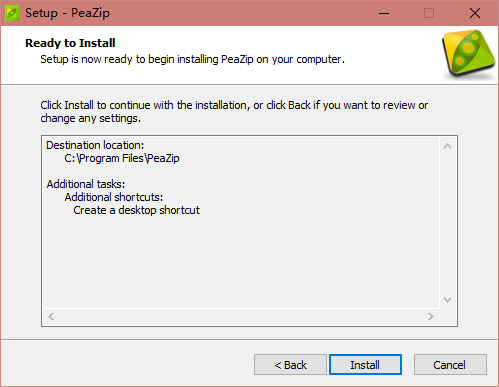499x387 pixels.
Task: Click the Ready to Install heading
Action: [70, 43]
